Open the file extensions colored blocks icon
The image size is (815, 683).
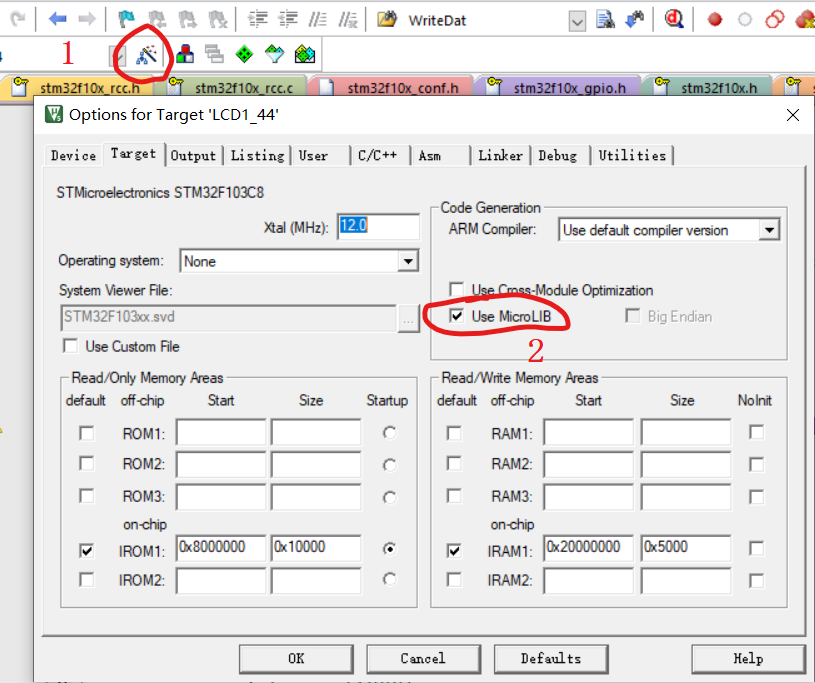[x=185, y=54]
